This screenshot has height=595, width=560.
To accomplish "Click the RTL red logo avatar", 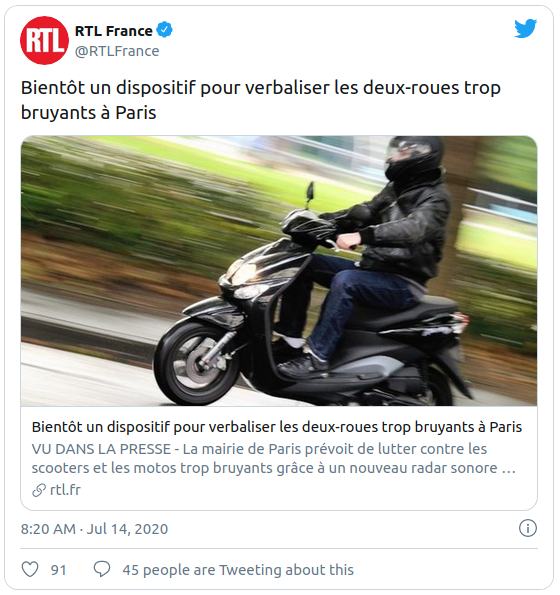I will pyautogui.click(x=44, y=40).
